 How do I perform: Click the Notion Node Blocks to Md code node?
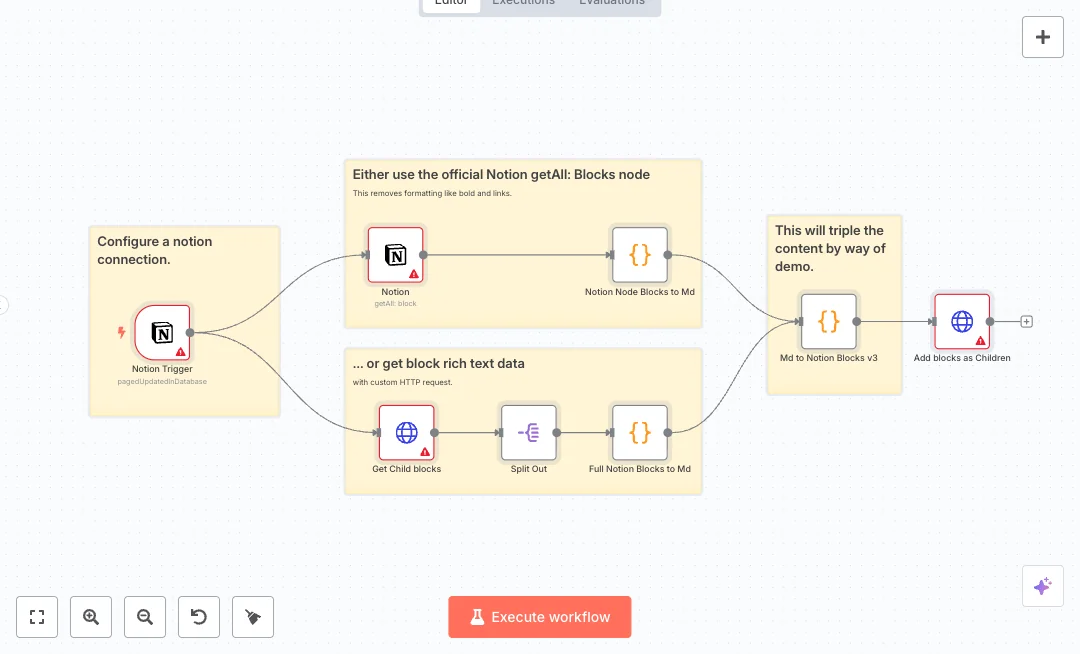[640, 254]
